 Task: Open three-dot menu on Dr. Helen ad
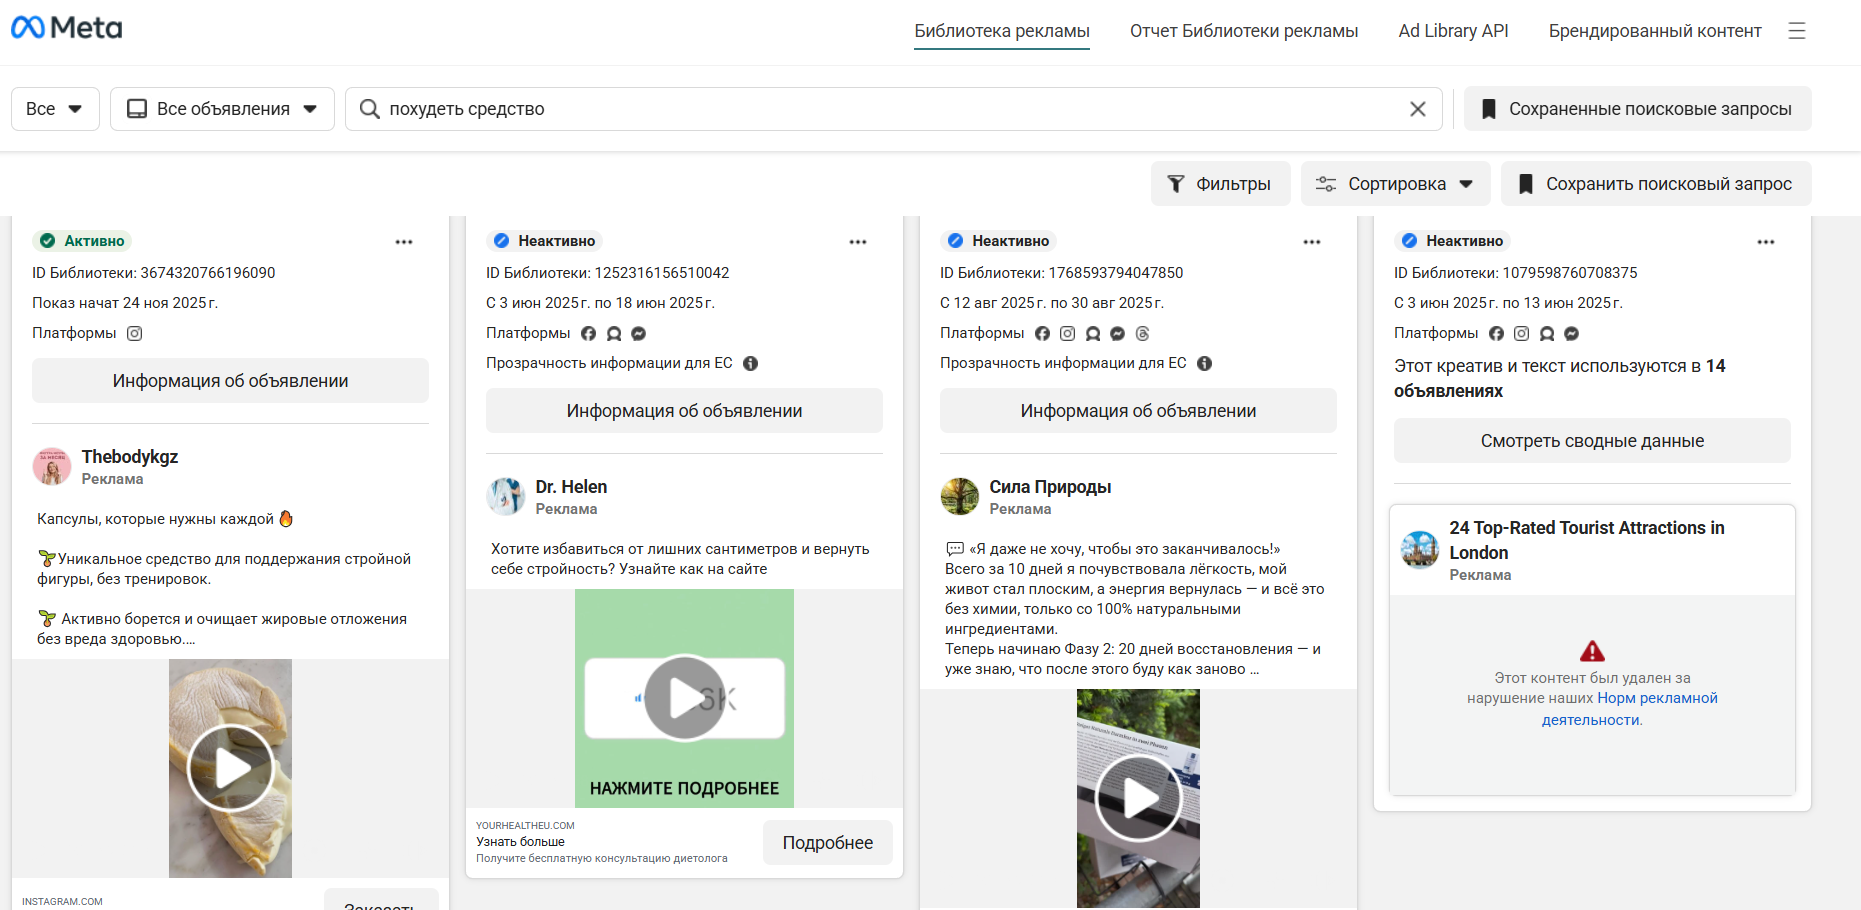click(857, 242)
